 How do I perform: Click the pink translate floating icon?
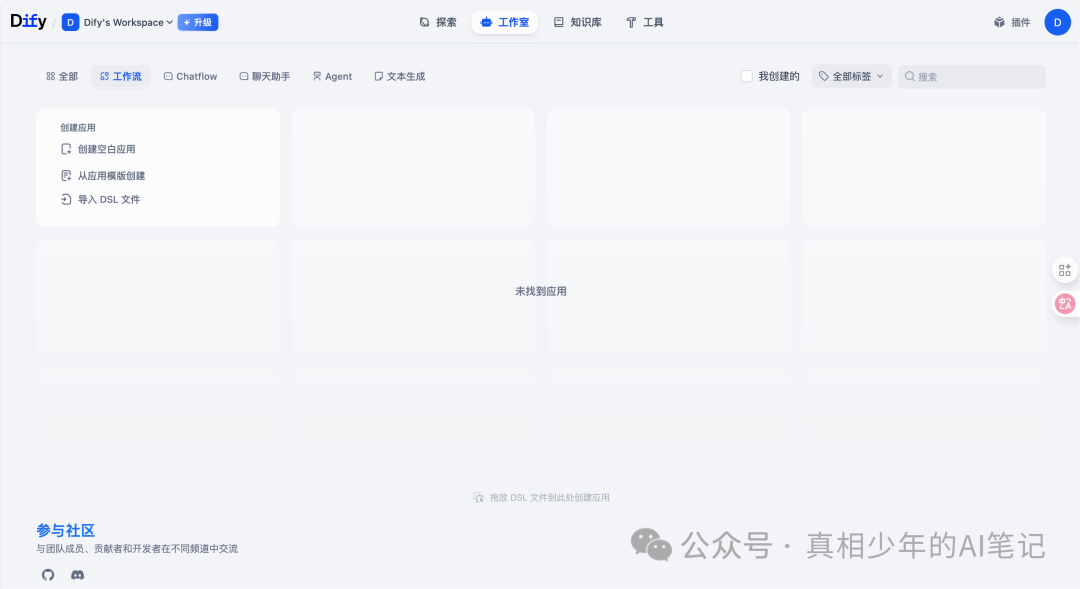[1065, 303]
